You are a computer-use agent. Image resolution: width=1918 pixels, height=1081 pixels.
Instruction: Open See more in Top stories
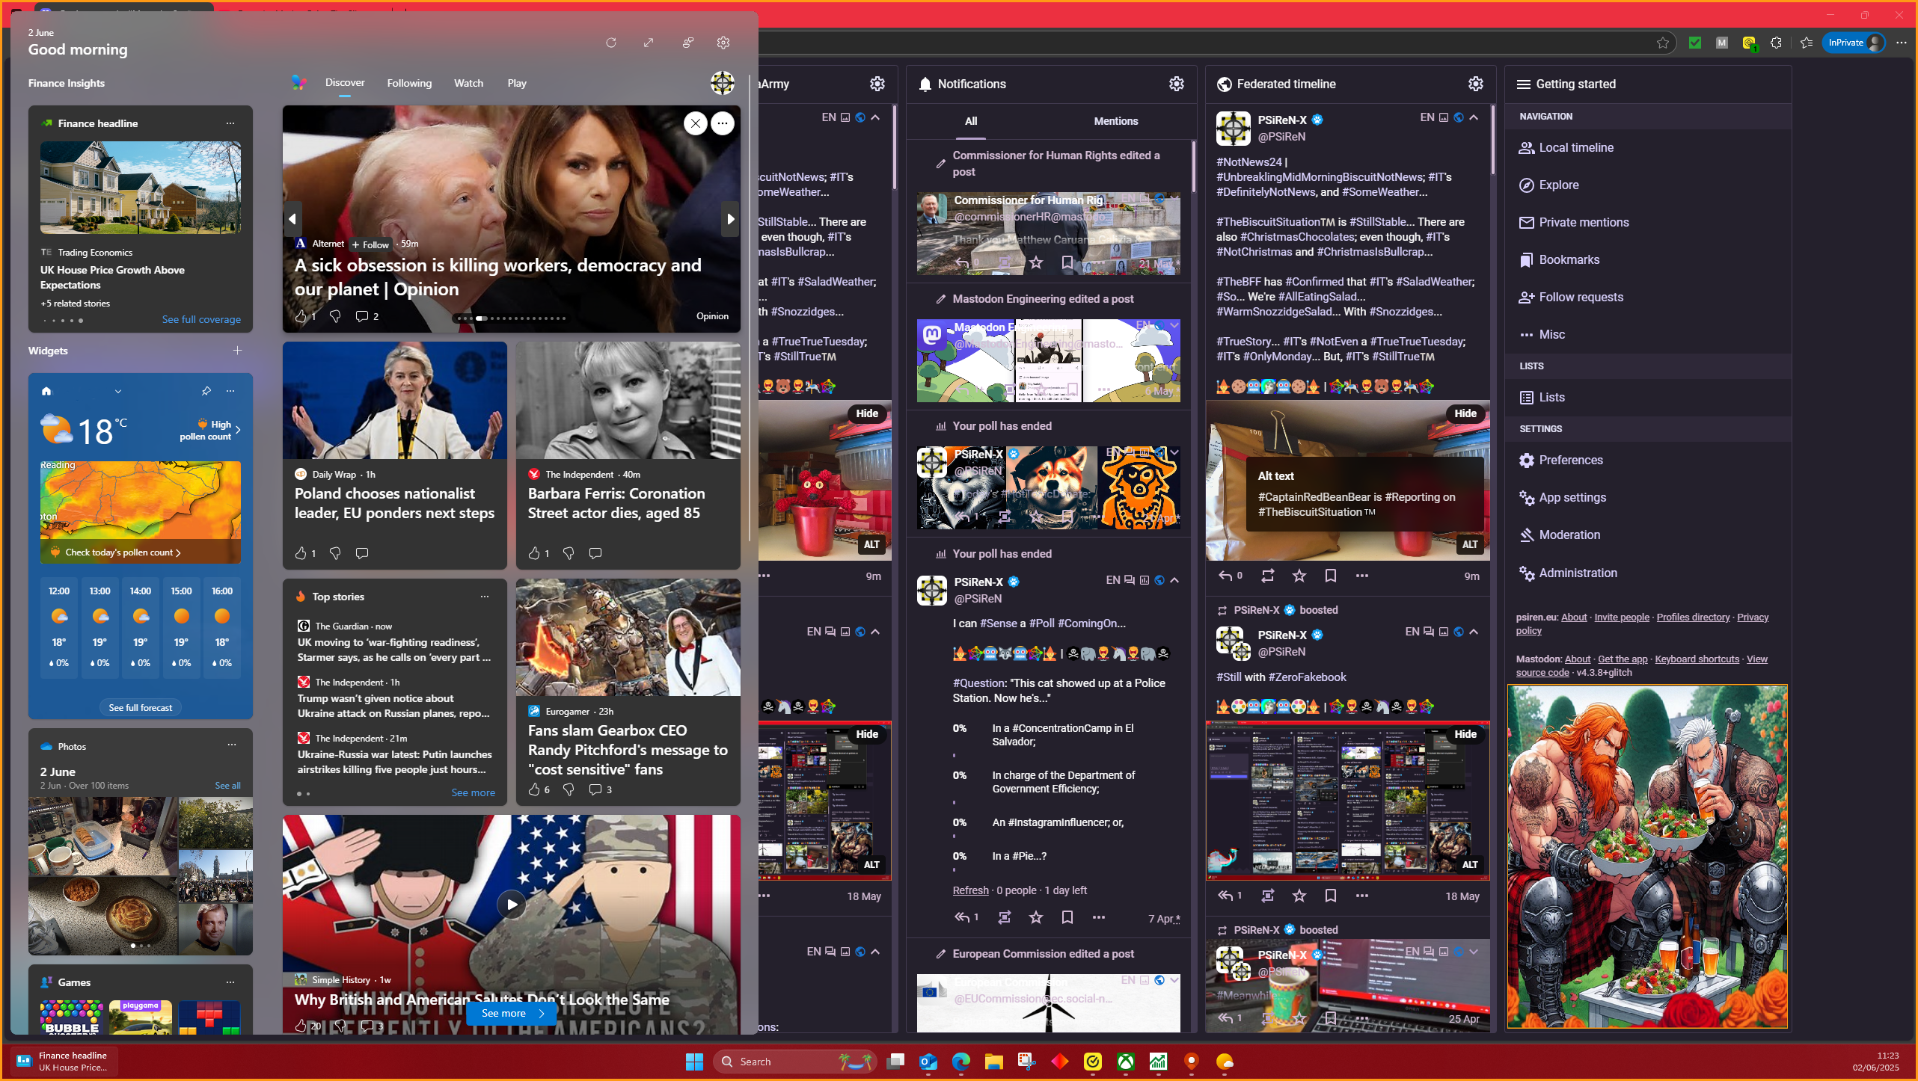473,793
